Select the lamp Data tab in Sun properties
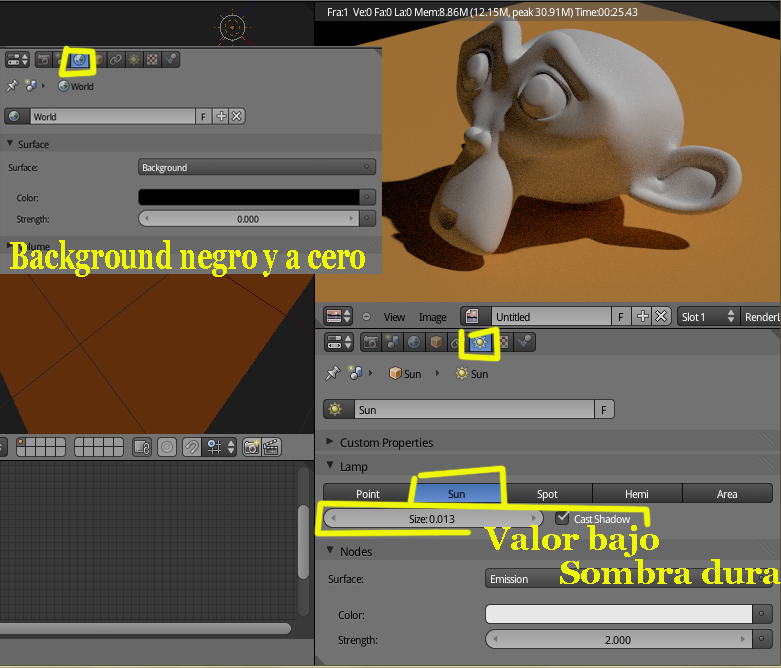 coord(479,342)
